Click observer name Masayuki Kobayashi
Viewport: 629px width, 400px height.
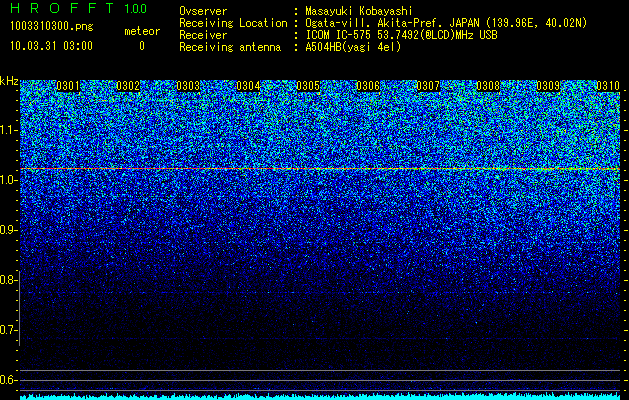pos(359,11)
